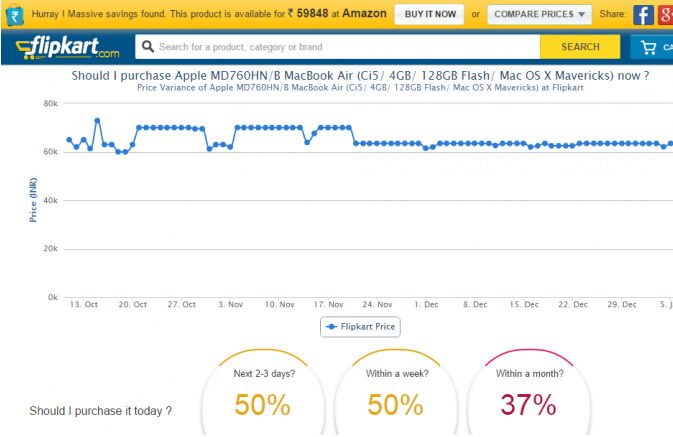
Task: Click the 13. Oct axis label
Action: (84, 304)
